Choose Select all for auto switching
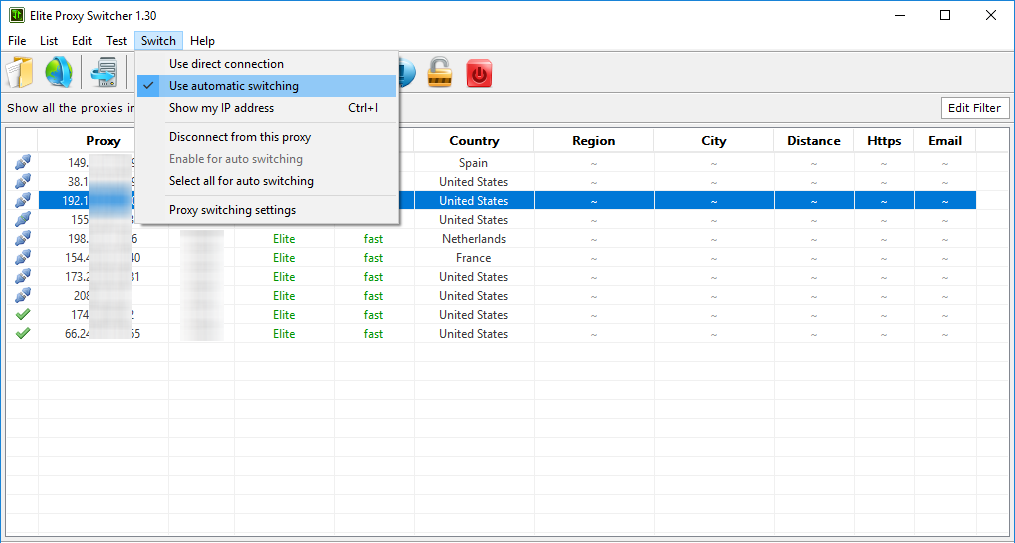The height and width of the screenshot is (543, 1015). point(266,181)
